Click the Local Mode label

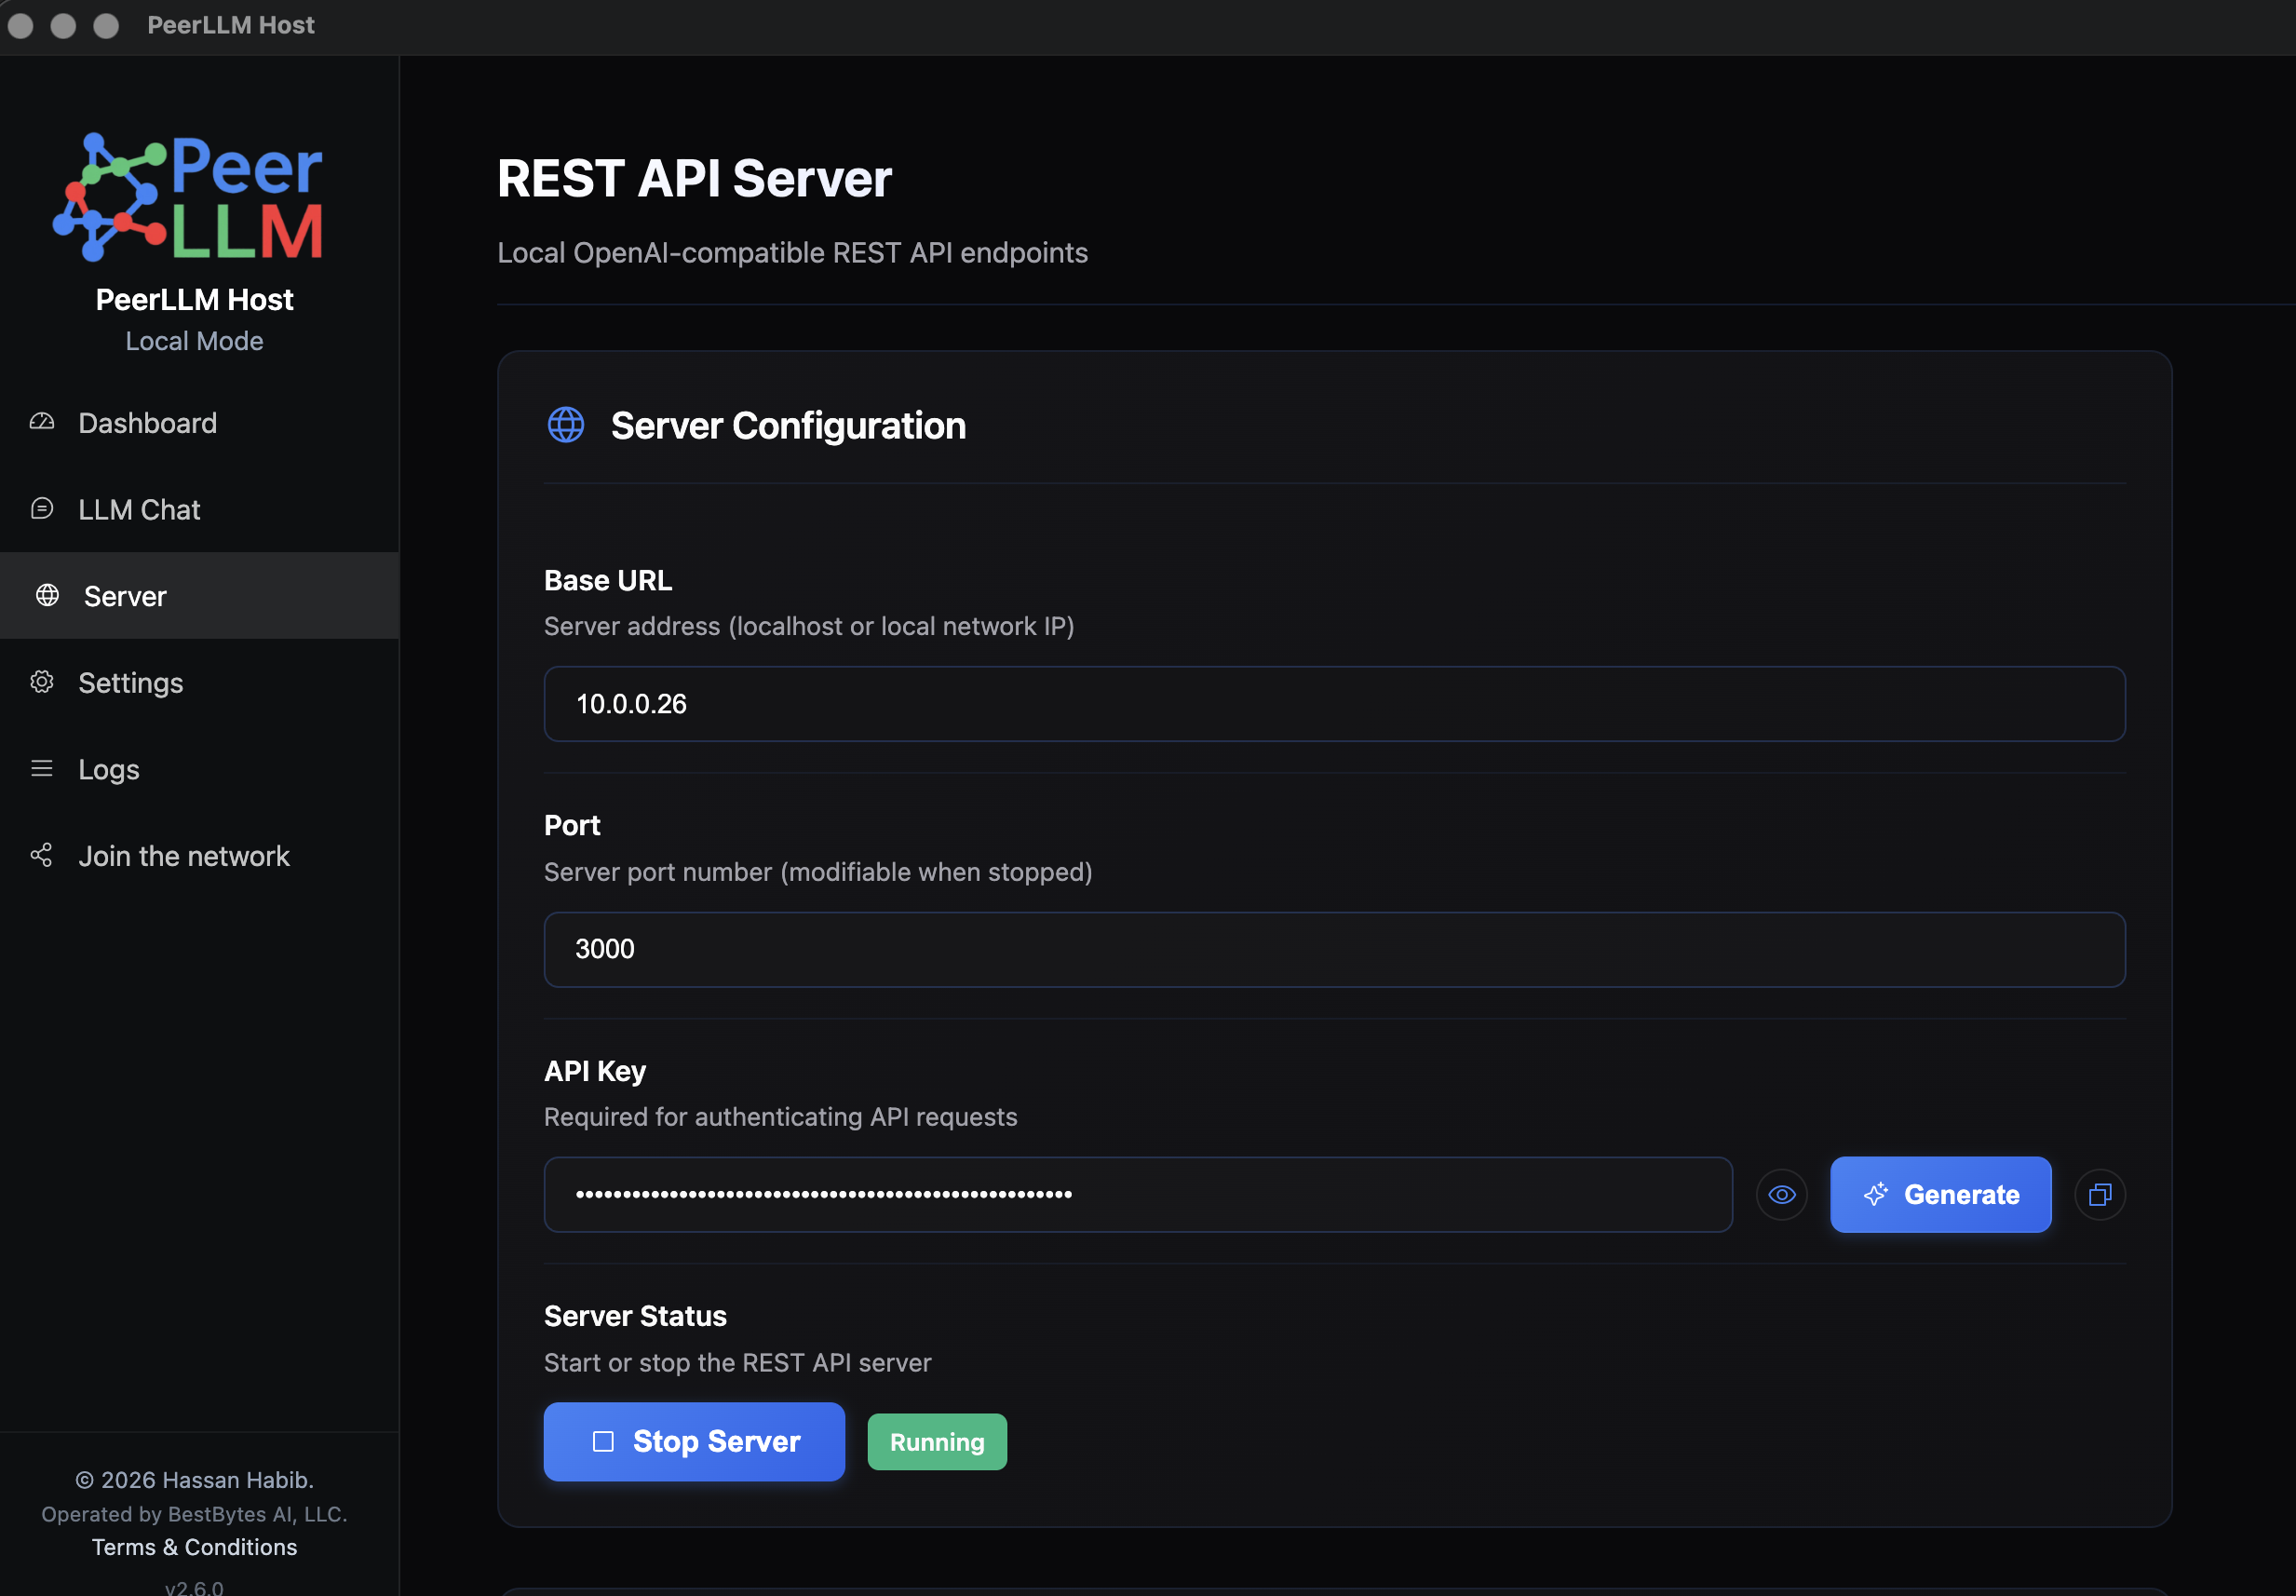coord(194,341)
